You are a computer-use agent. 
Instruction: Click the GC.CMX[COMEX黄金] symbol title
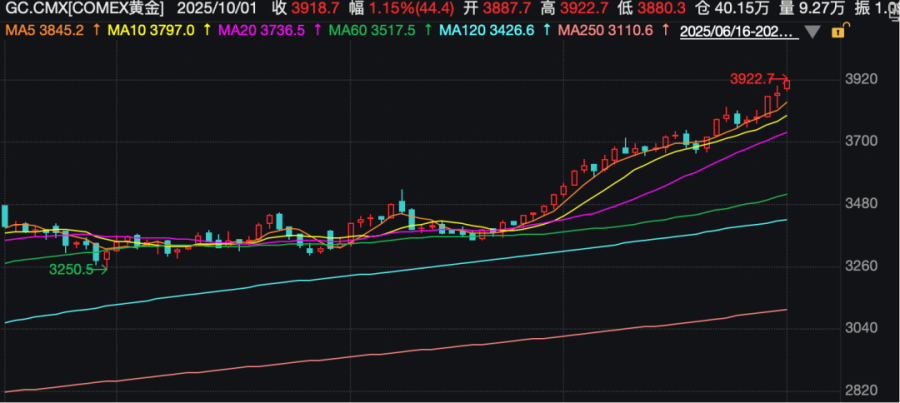point(82,9)
